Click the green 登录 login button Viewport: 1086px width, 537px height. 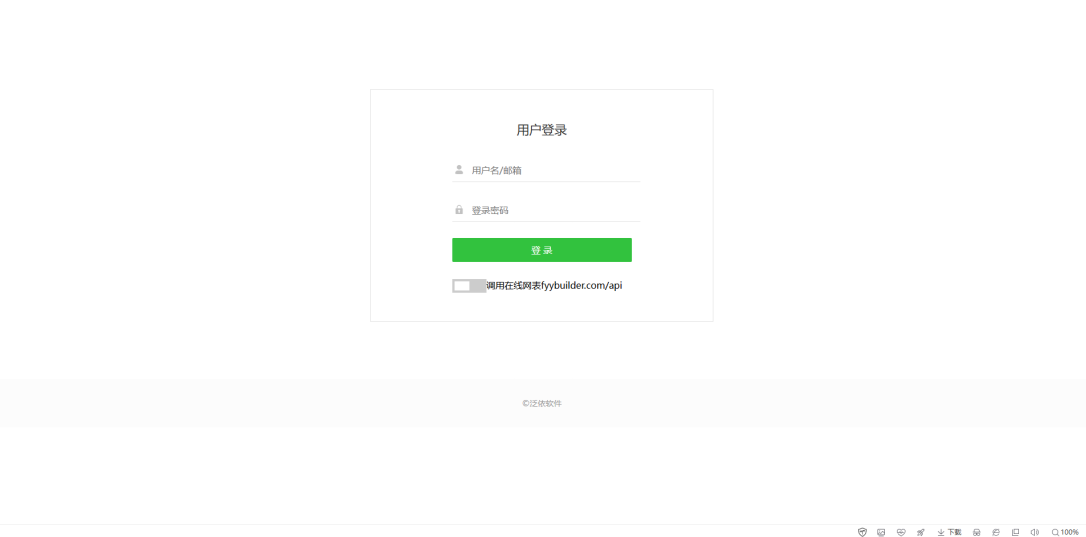(x=542, y=250)
